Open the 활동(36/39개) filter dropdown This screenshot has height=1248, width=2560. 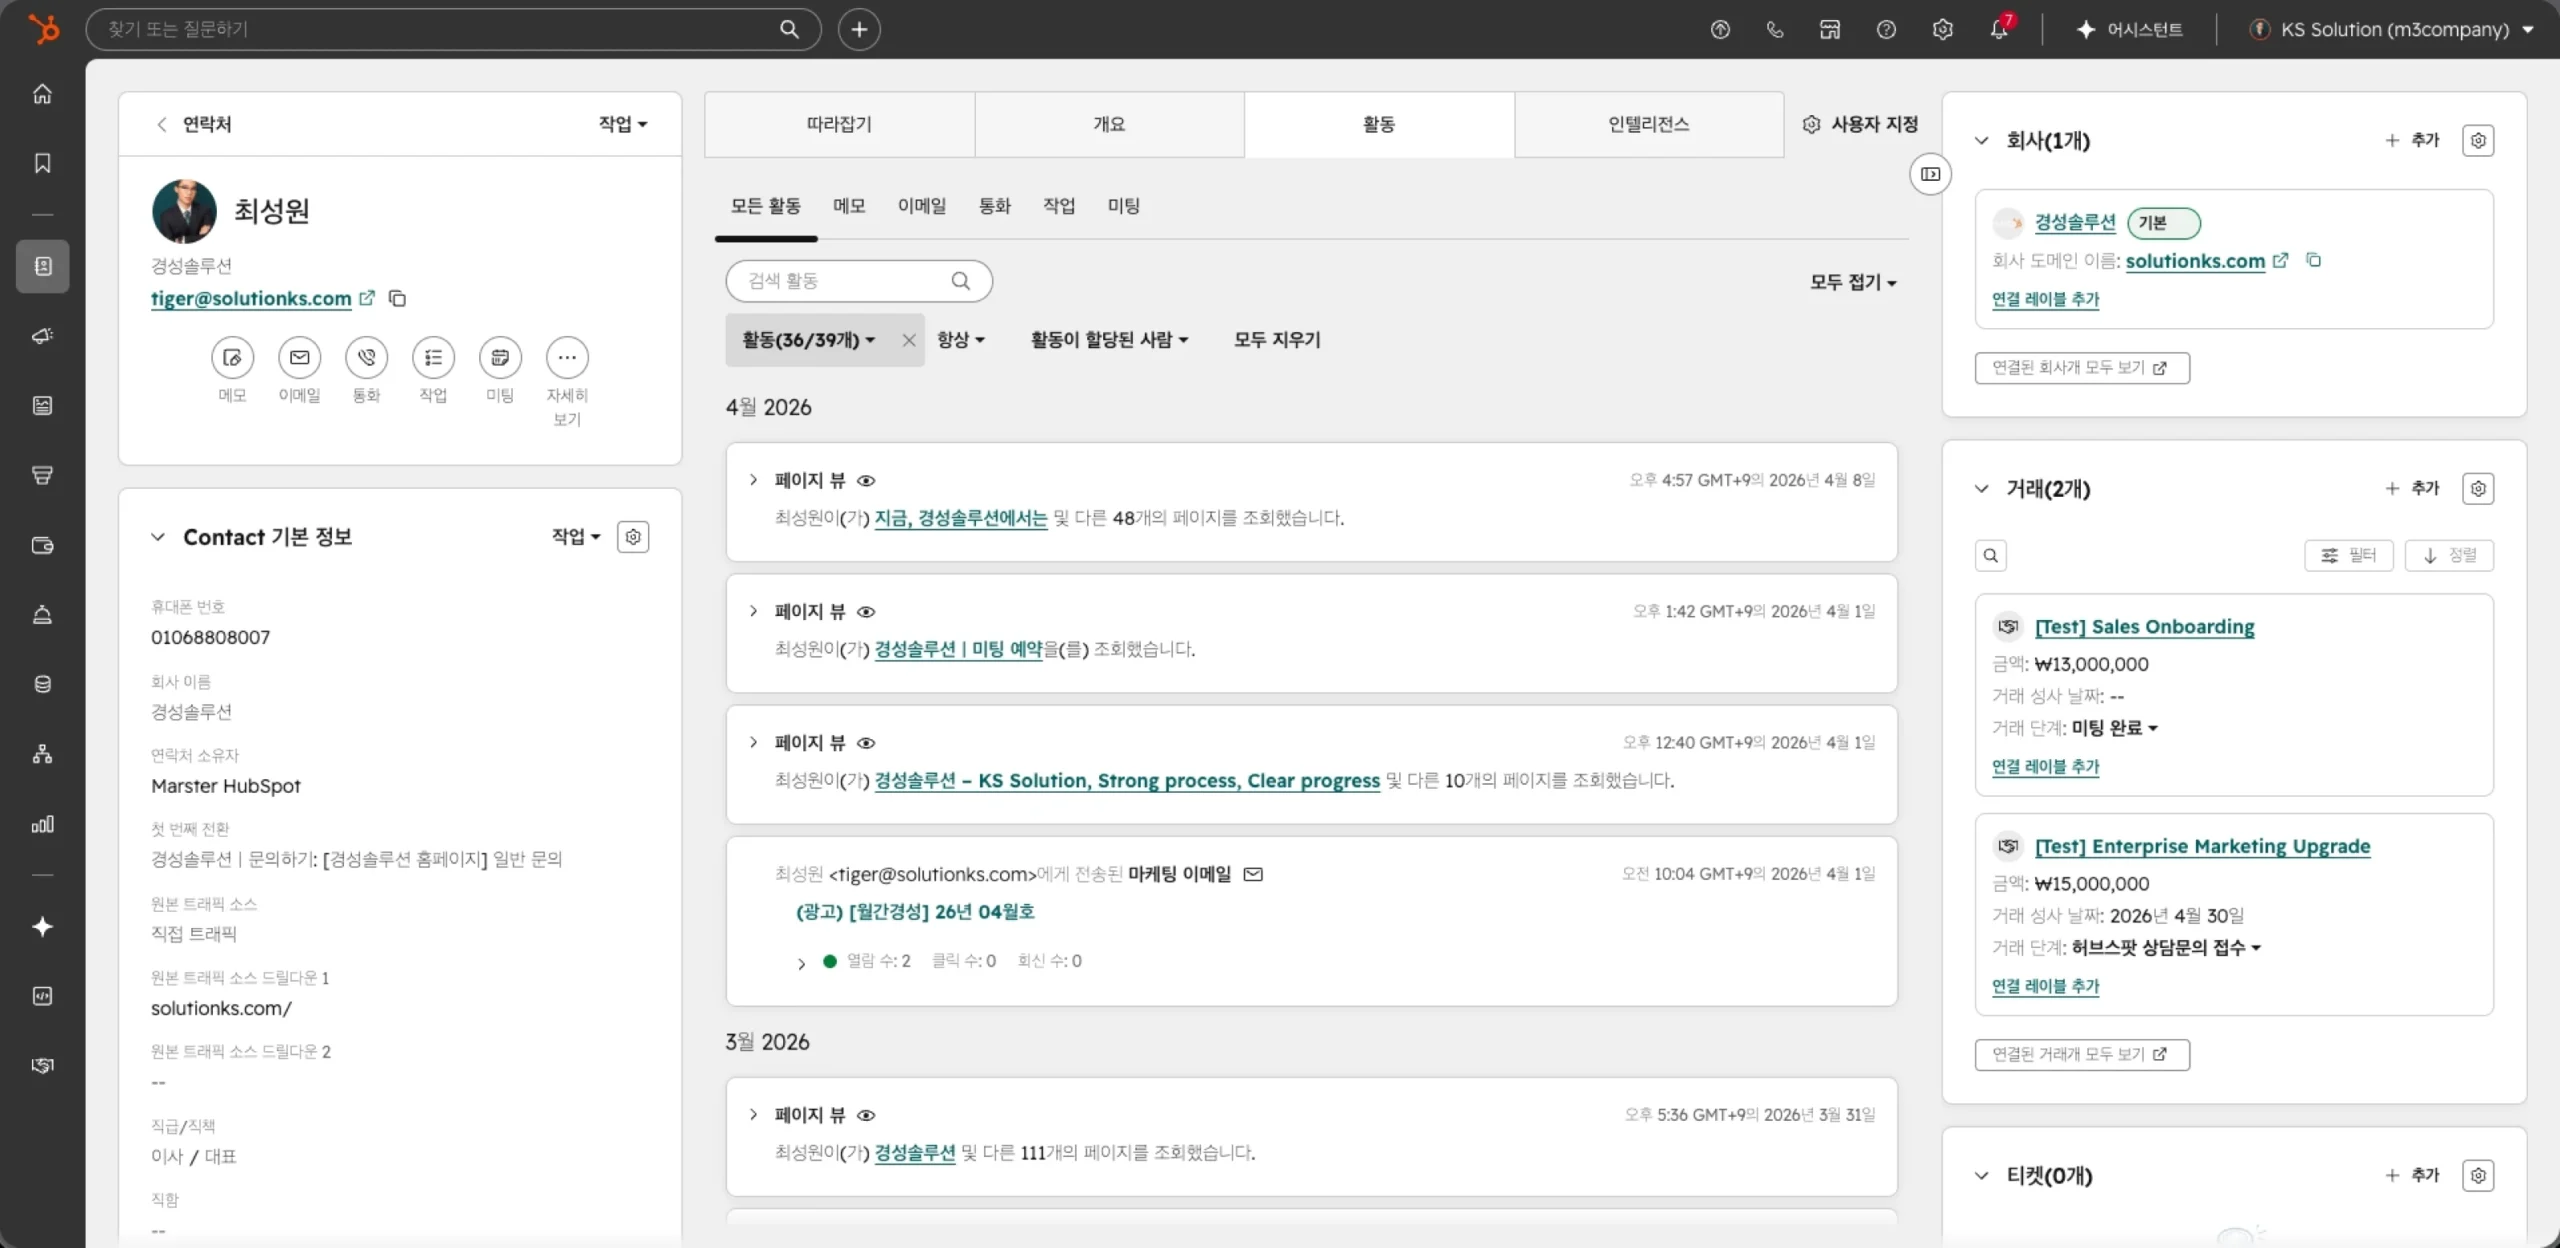pyautogui.click(x=808, y=340)
